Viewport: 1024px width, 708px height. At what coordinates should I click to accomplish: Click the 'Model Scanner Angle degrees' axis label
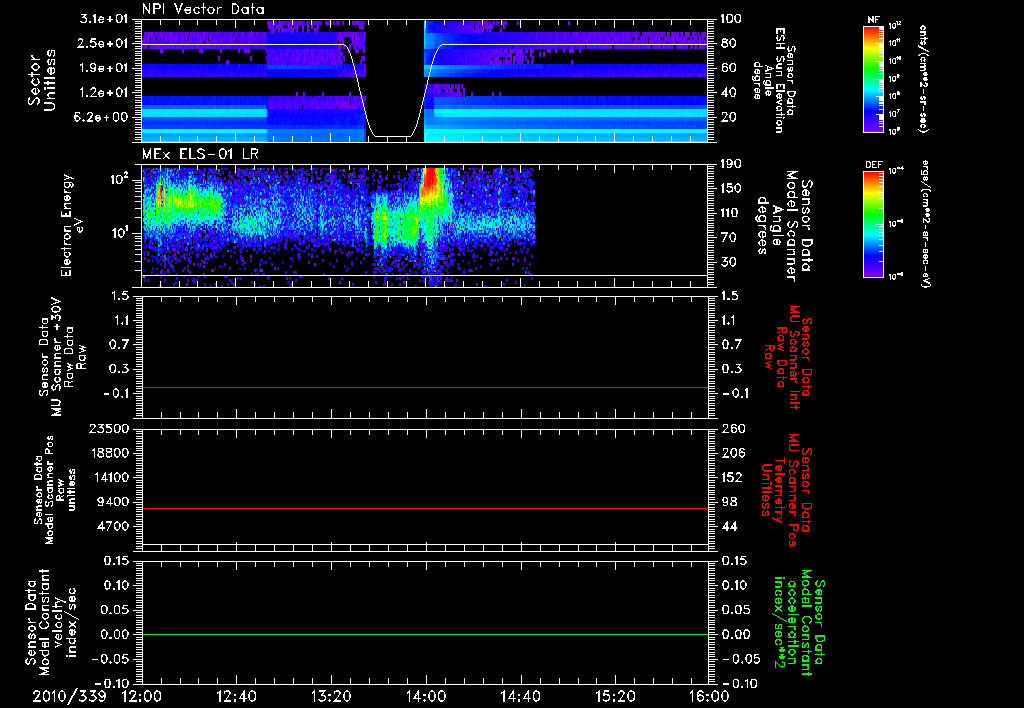coord(784,225)
